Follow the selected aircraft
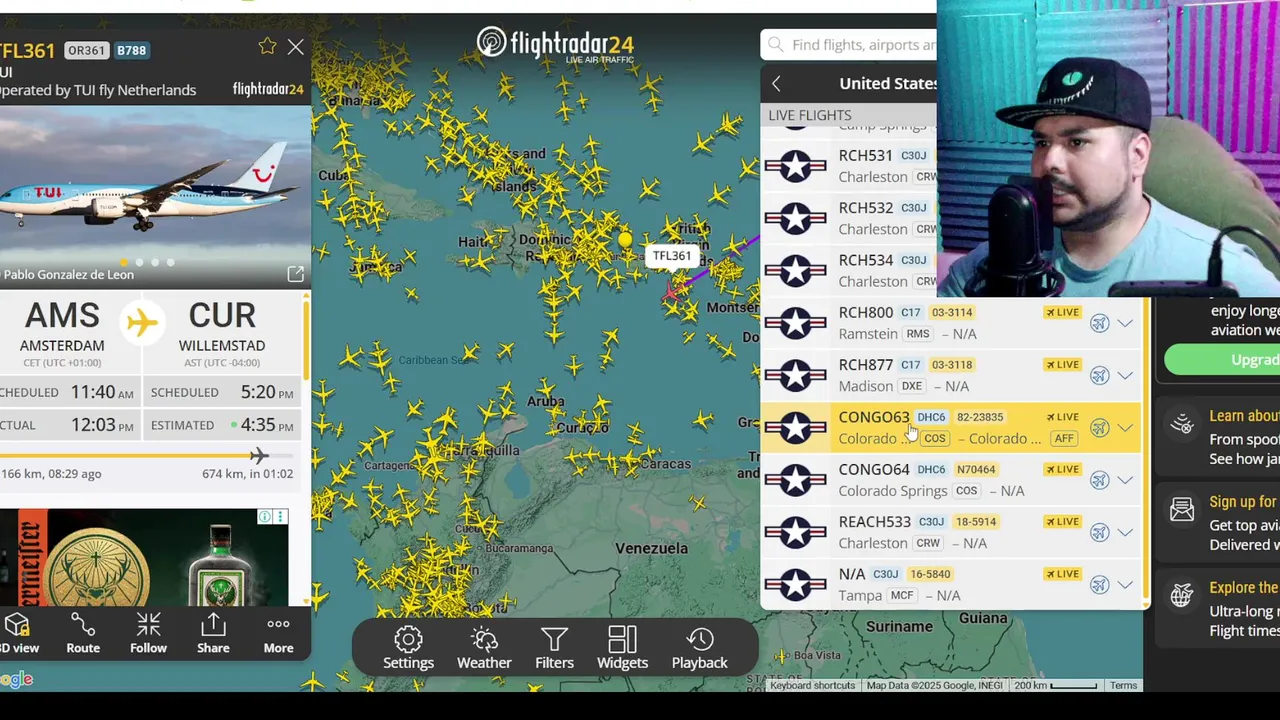The image size is (1280, 720). pos(148,634)
